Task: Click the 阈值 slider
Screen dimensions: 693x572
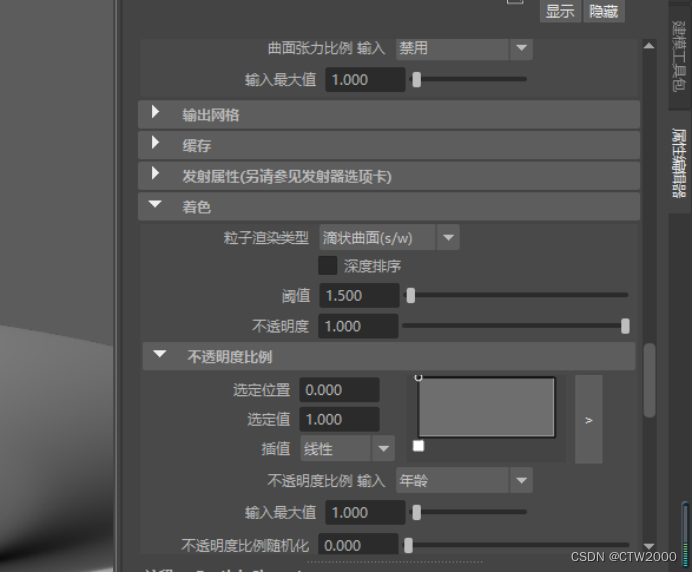Action: point(517,295)
